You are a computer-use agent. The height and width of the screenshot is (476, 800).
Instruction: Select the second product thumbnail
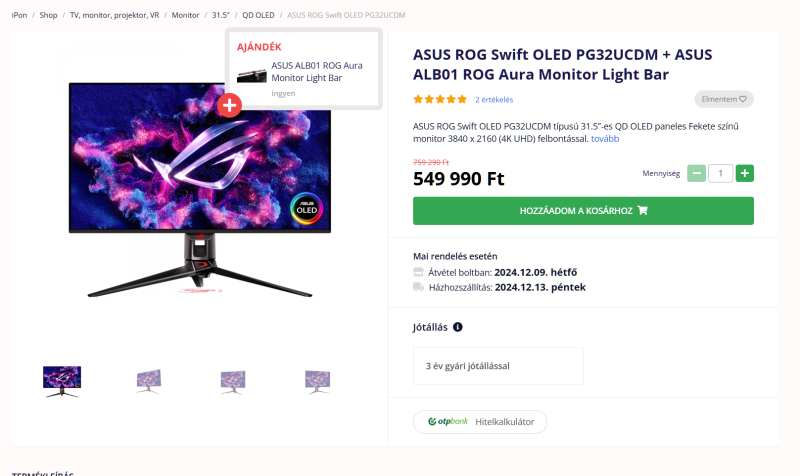(148, 380)
